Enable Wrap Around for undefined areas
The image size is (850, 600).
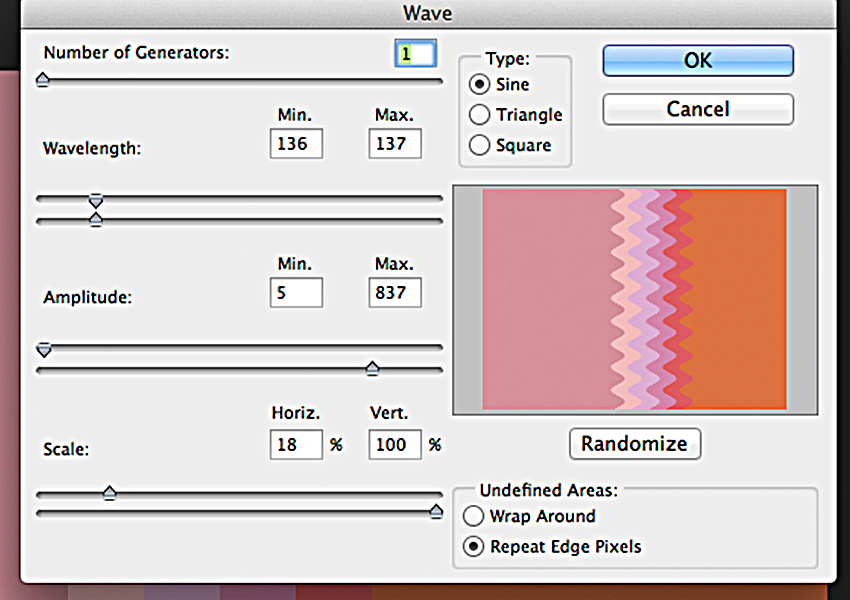pos(473,516)
